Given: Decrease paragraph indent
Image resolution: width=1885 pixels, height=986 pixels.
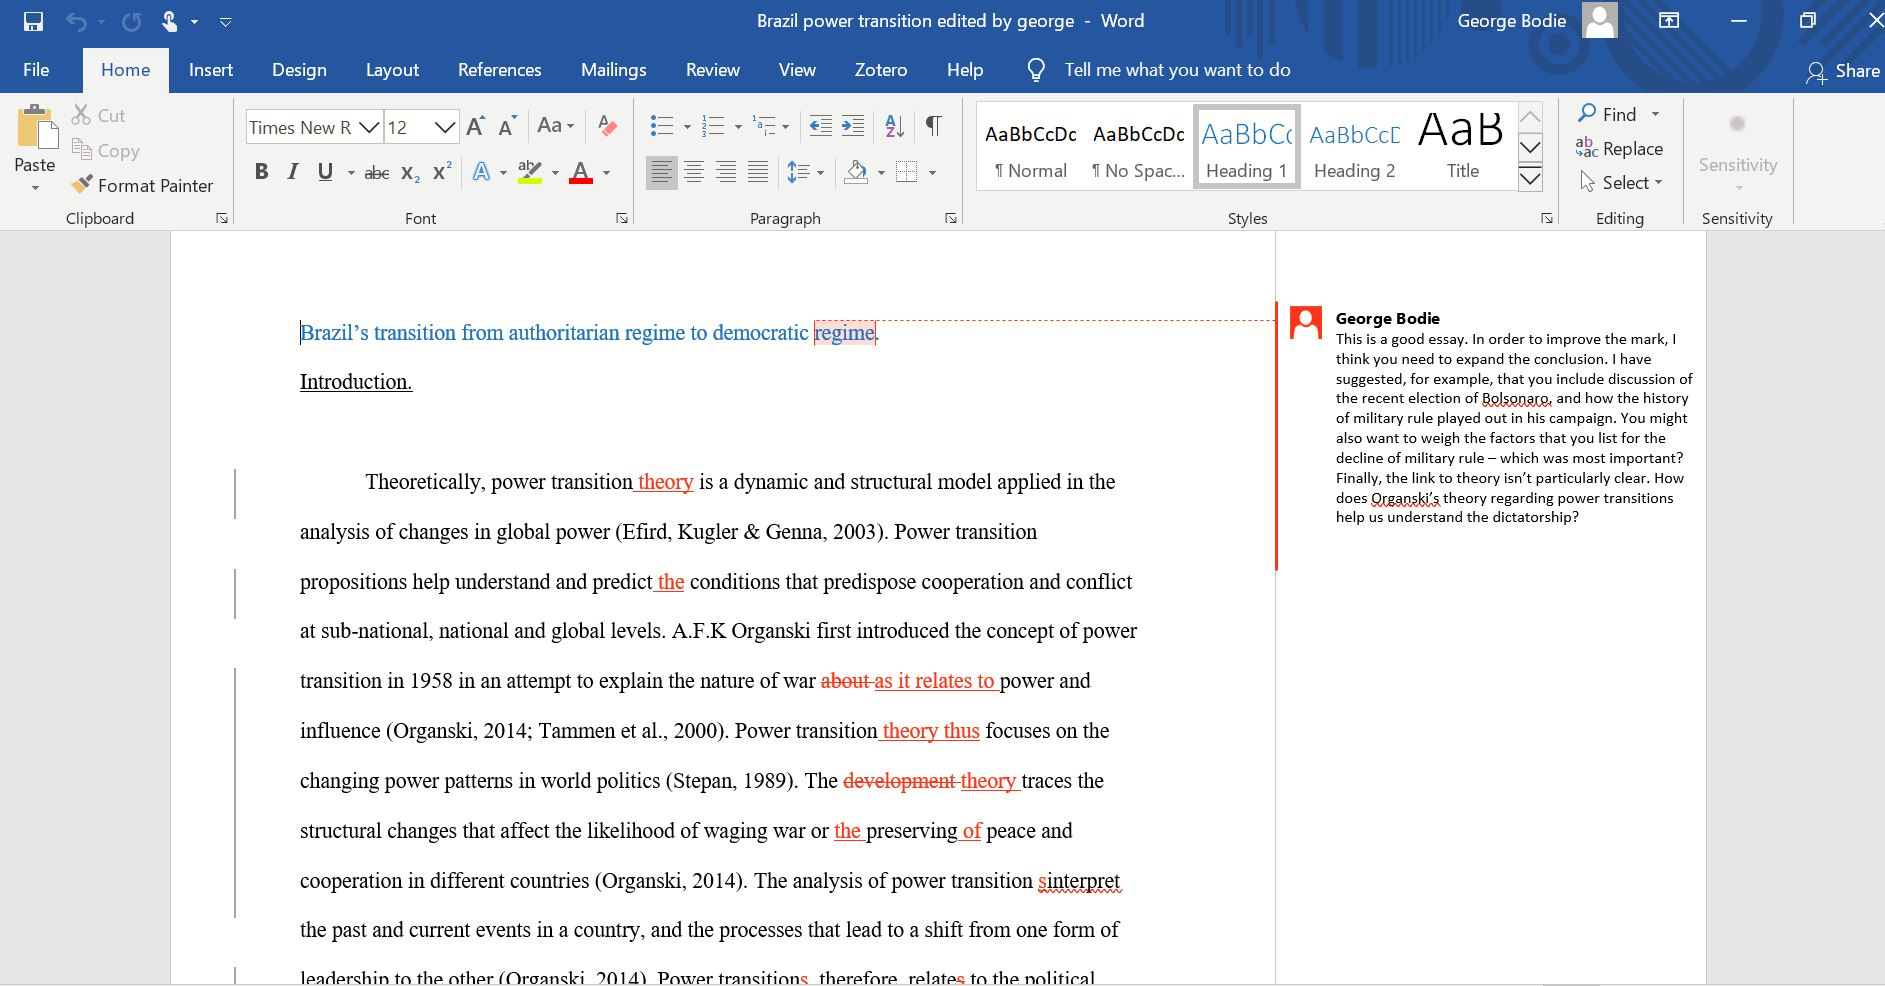Looking at the screenshot, I should click(x=820, y=125).
